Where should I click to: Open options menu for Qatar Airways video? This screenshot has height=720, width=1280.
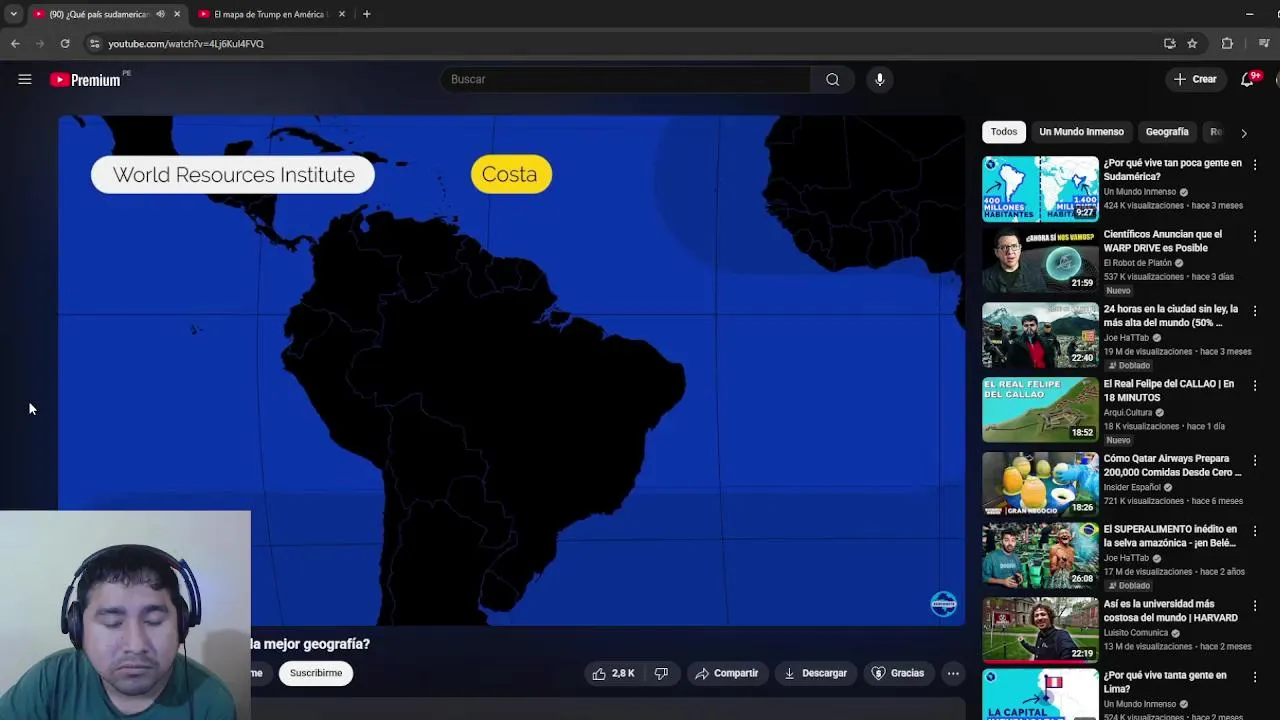1255,460
